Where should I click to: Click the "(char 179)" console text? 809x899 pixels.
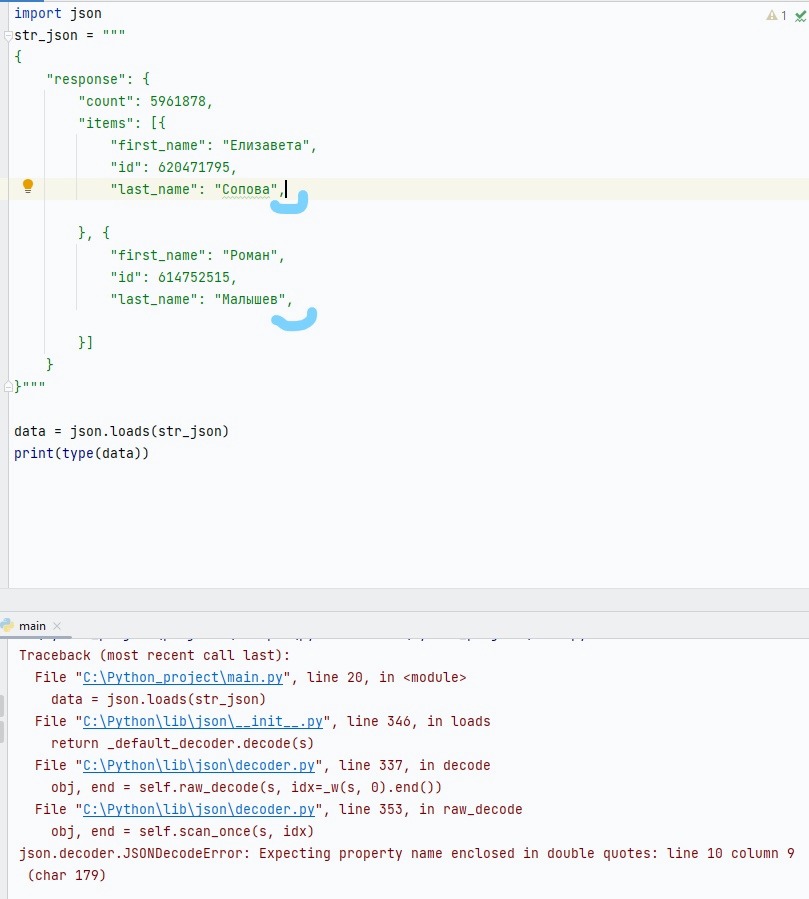pos(67,875)
